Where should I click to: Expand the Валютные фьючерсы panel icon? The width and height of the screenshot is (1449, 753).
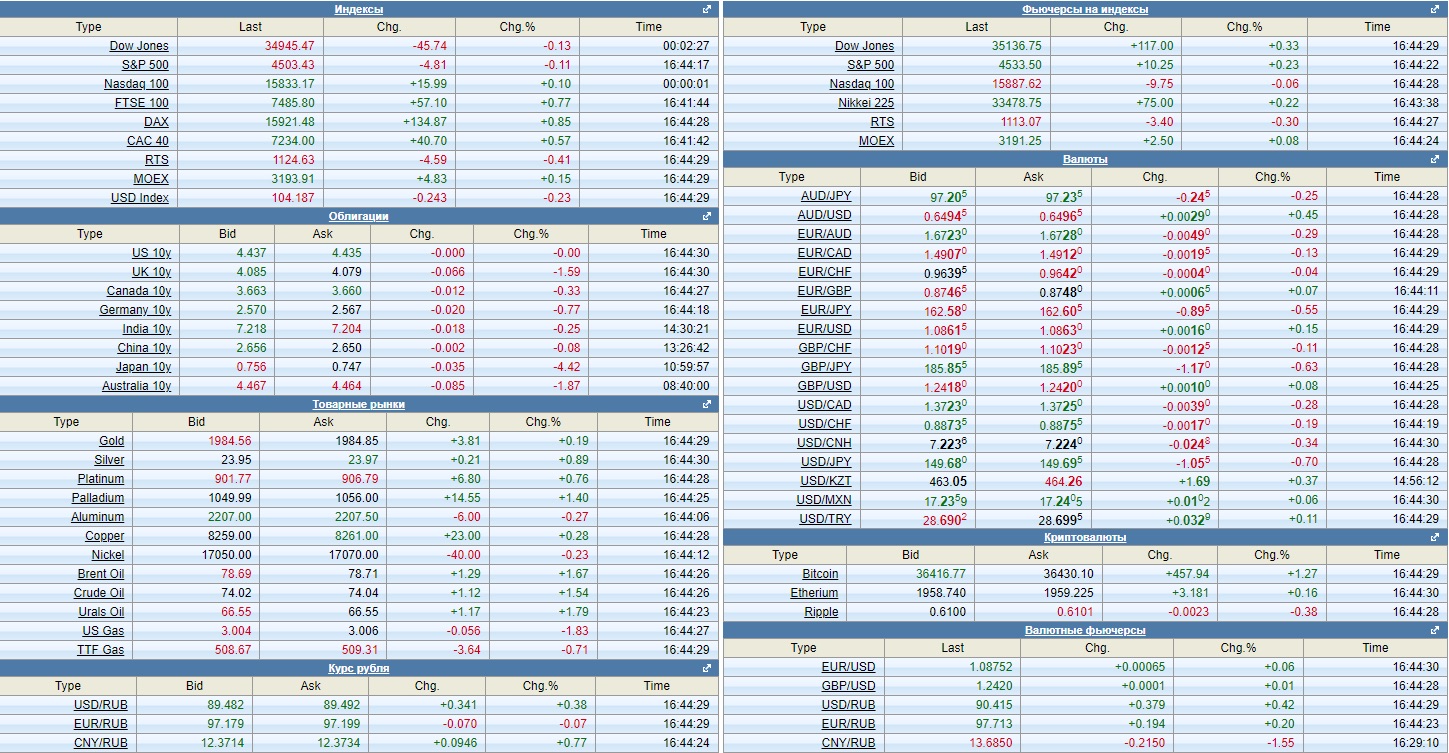pyautogui.click(x=1436, y=630)
